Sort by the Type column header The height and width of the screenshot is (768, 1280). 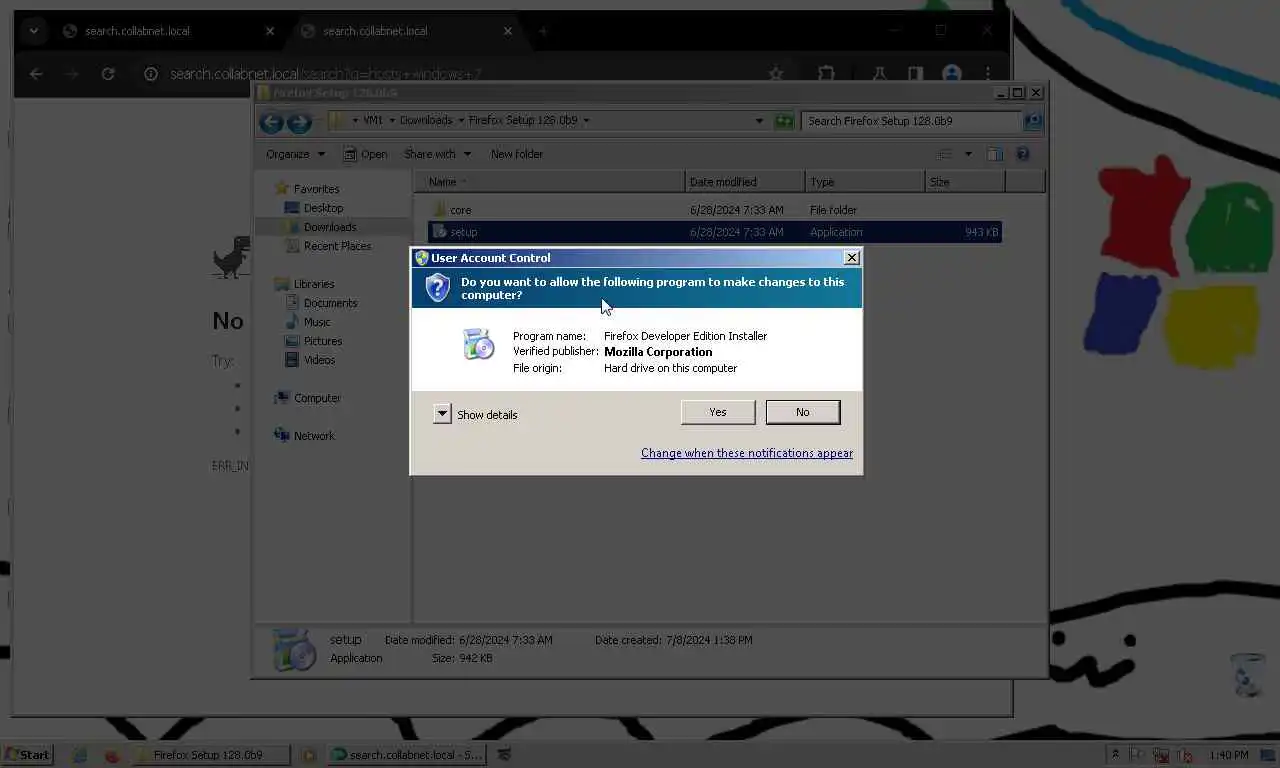865,182
